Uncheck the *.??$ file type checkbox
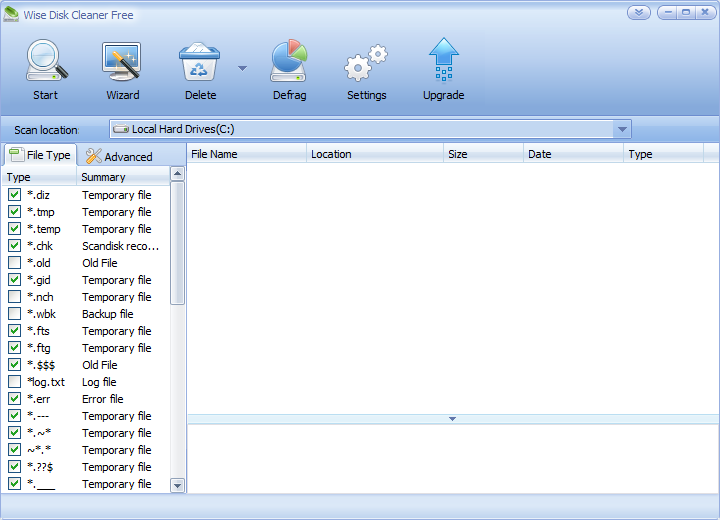 point(14,466)
